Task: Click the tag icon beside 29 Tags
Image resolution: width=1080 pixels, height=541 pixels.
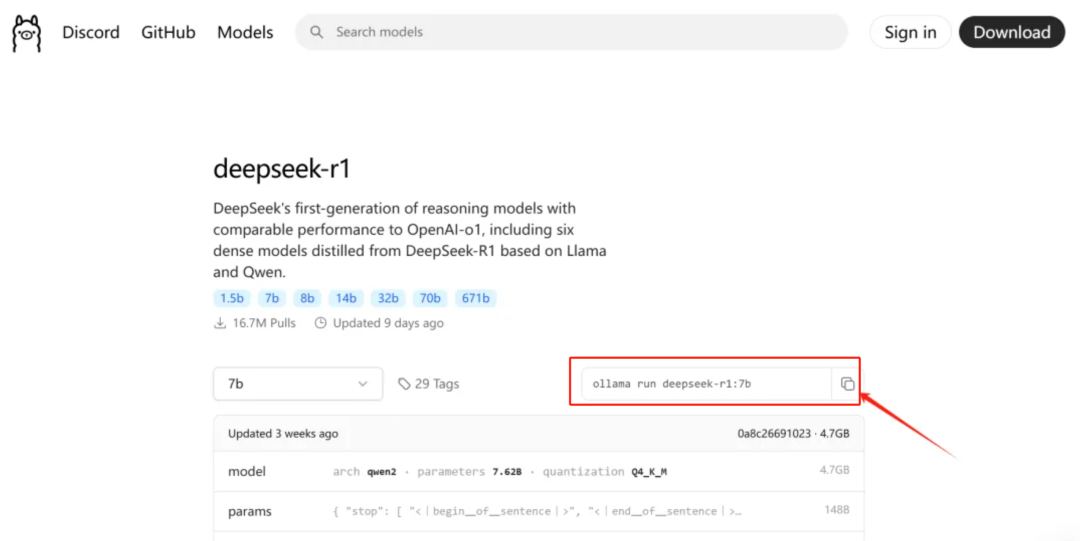Action: click(404, 384)
